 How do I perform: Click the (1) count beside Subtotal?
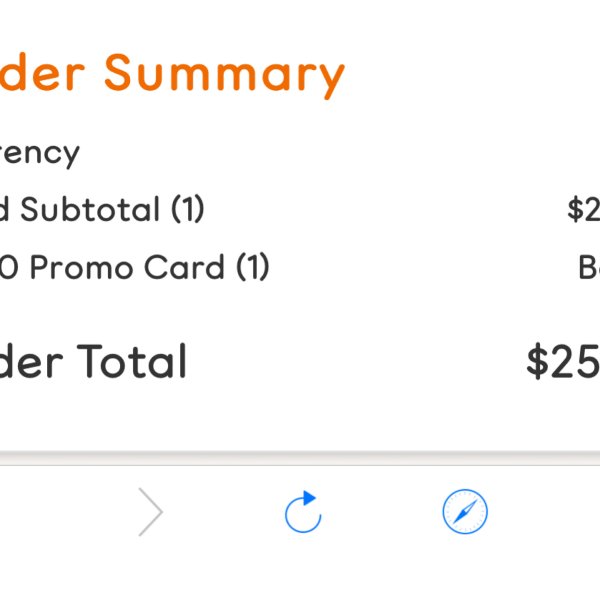pos(188,209)
